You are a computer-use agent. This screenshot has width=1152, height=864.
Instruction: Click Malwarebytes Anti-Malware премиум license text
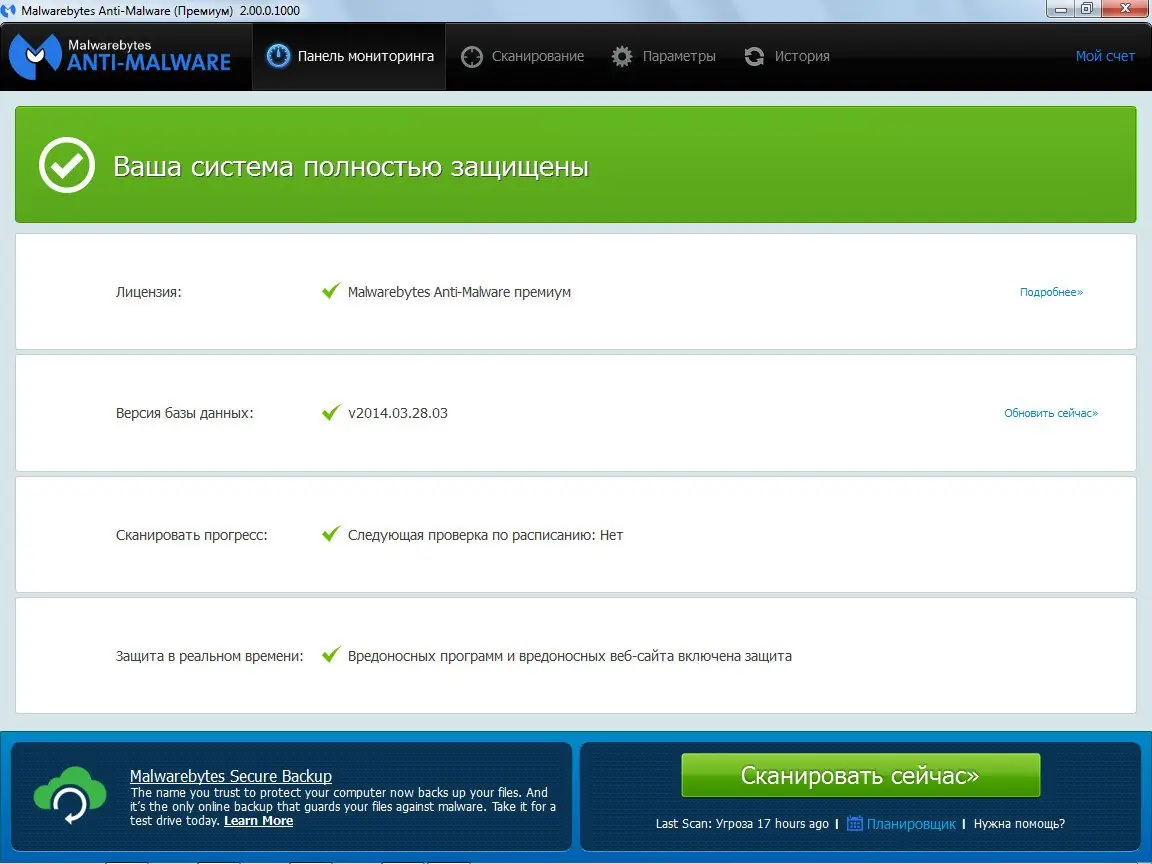(x=459, y=292)
